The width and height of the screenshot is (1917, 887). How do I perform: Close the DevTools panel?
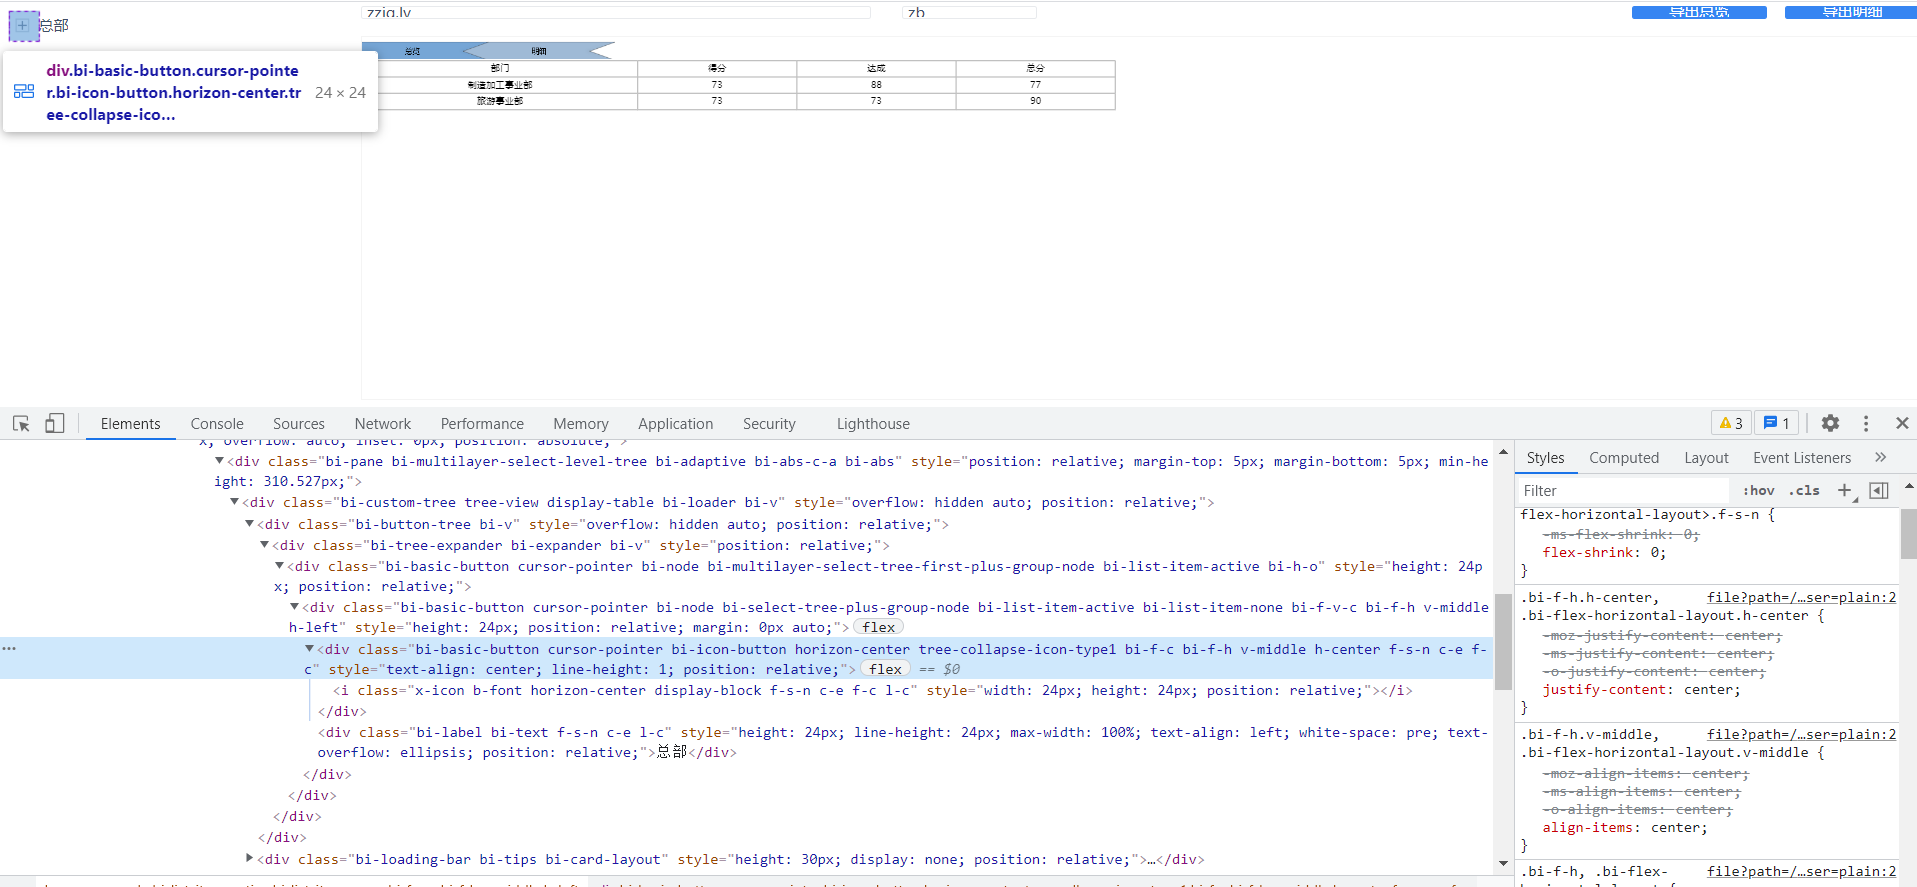coord(1902,423)
